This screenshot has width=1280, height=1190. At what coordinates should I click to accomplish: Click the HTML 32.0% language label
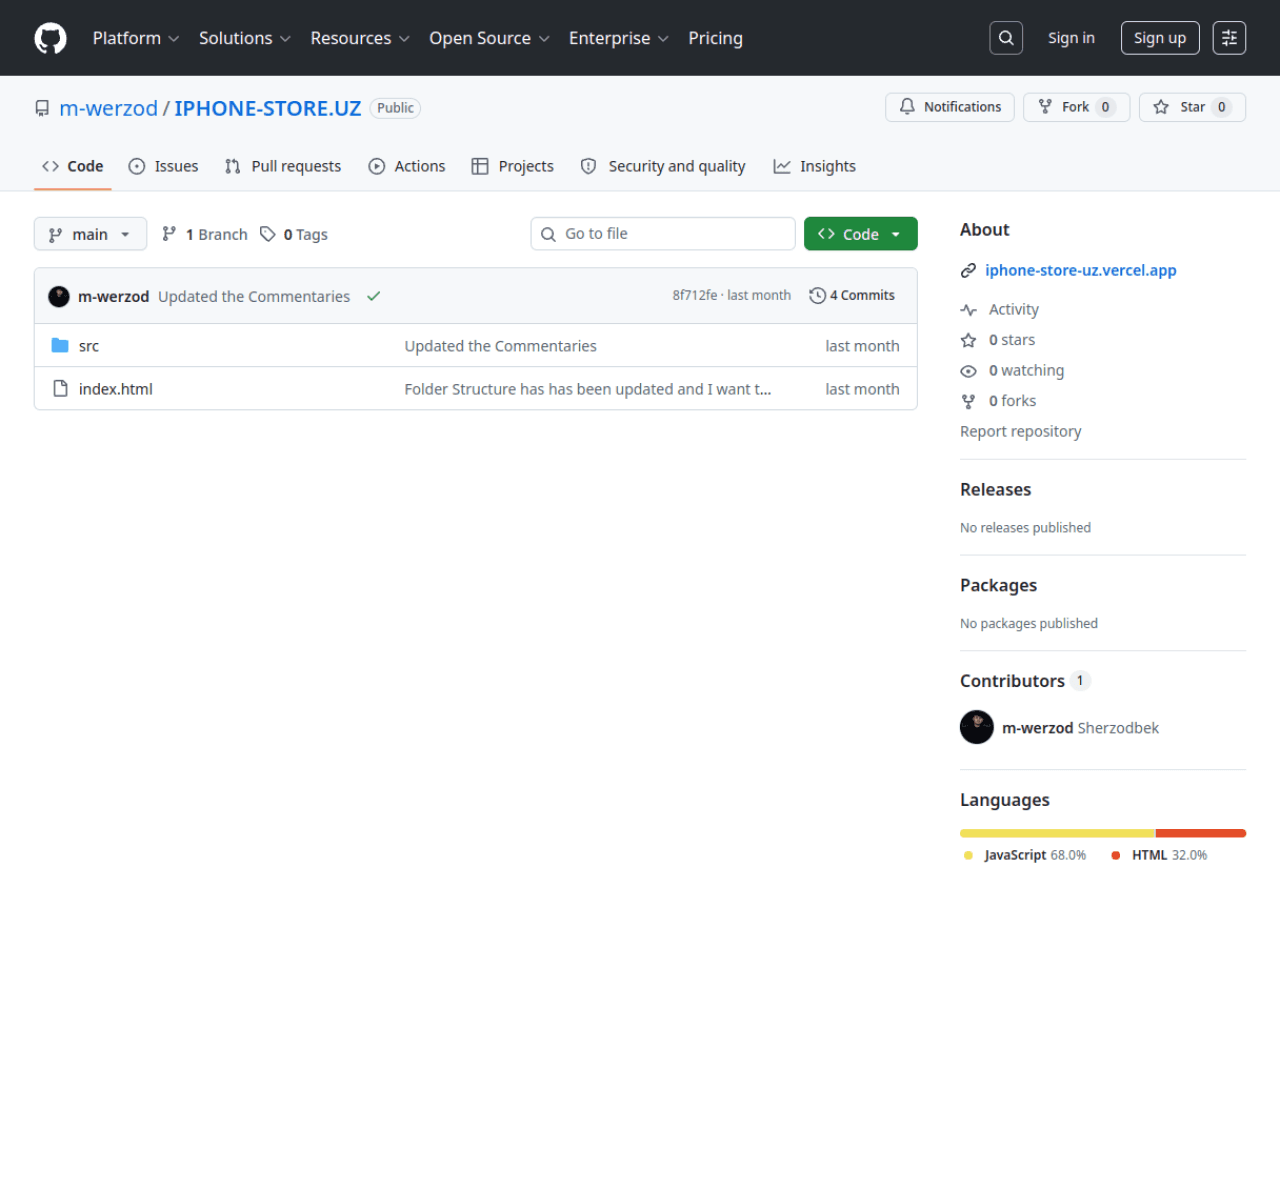click(x=1160, y=855)
